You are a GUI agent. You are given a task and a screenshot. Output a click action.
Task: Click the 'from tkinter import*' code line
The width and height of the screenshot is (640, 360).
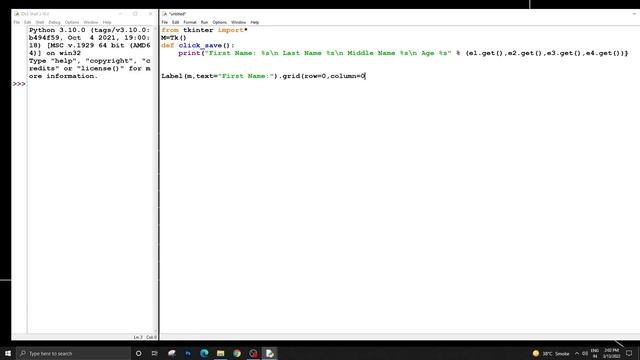(x=204, y=30)
